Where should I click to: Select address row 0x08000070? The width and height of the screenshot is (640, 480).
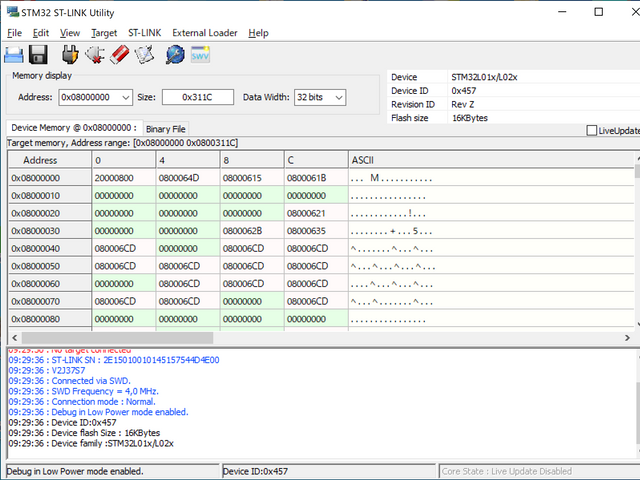tap(50, 301)
